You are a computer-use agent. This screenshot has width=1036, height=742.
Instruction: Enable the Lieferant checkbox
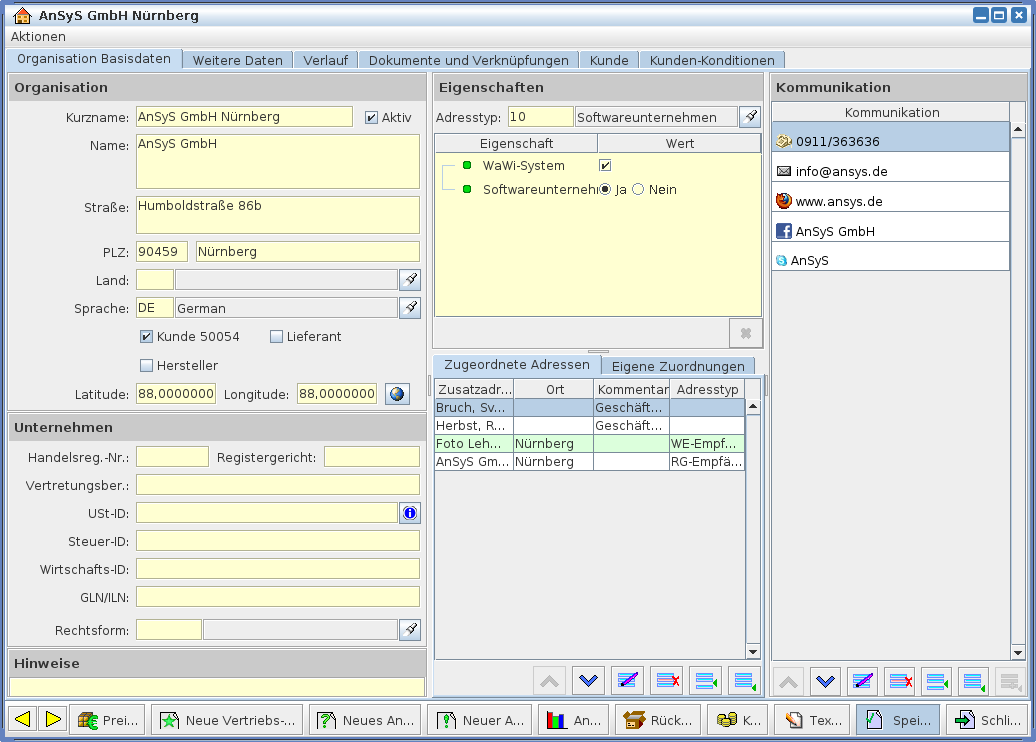coord(277,337)
